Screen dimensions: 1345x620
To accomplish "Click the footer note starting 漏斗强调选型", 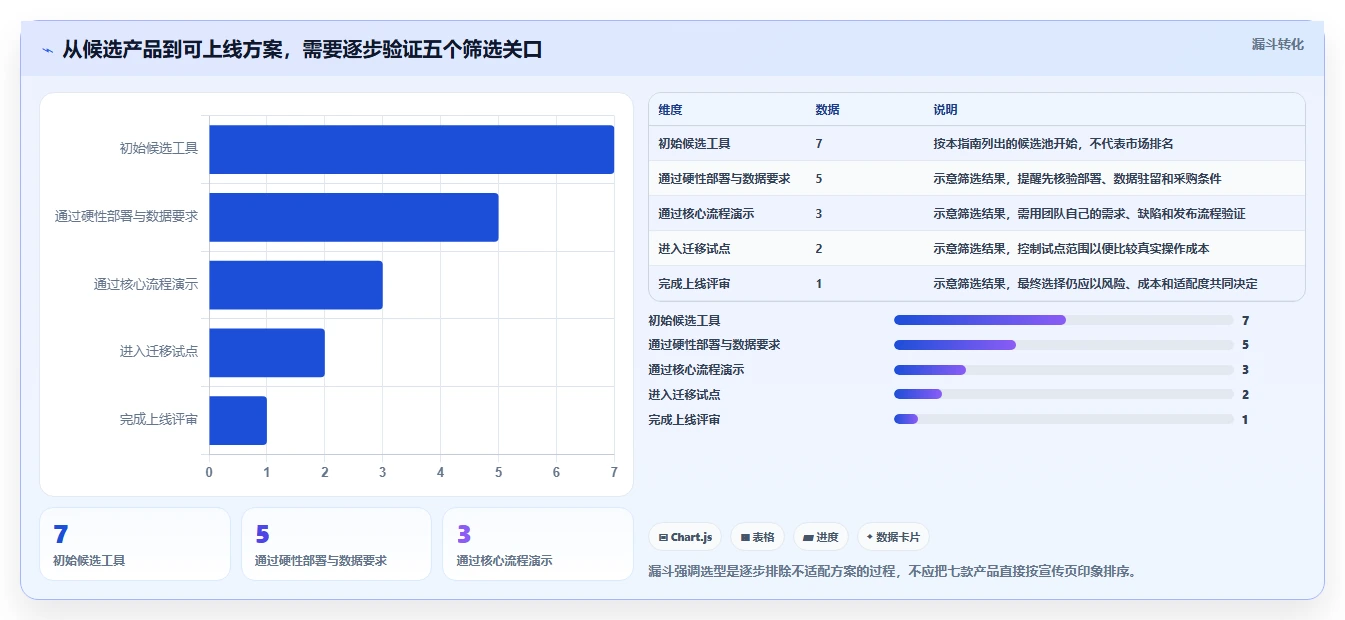I will (892, 572).
